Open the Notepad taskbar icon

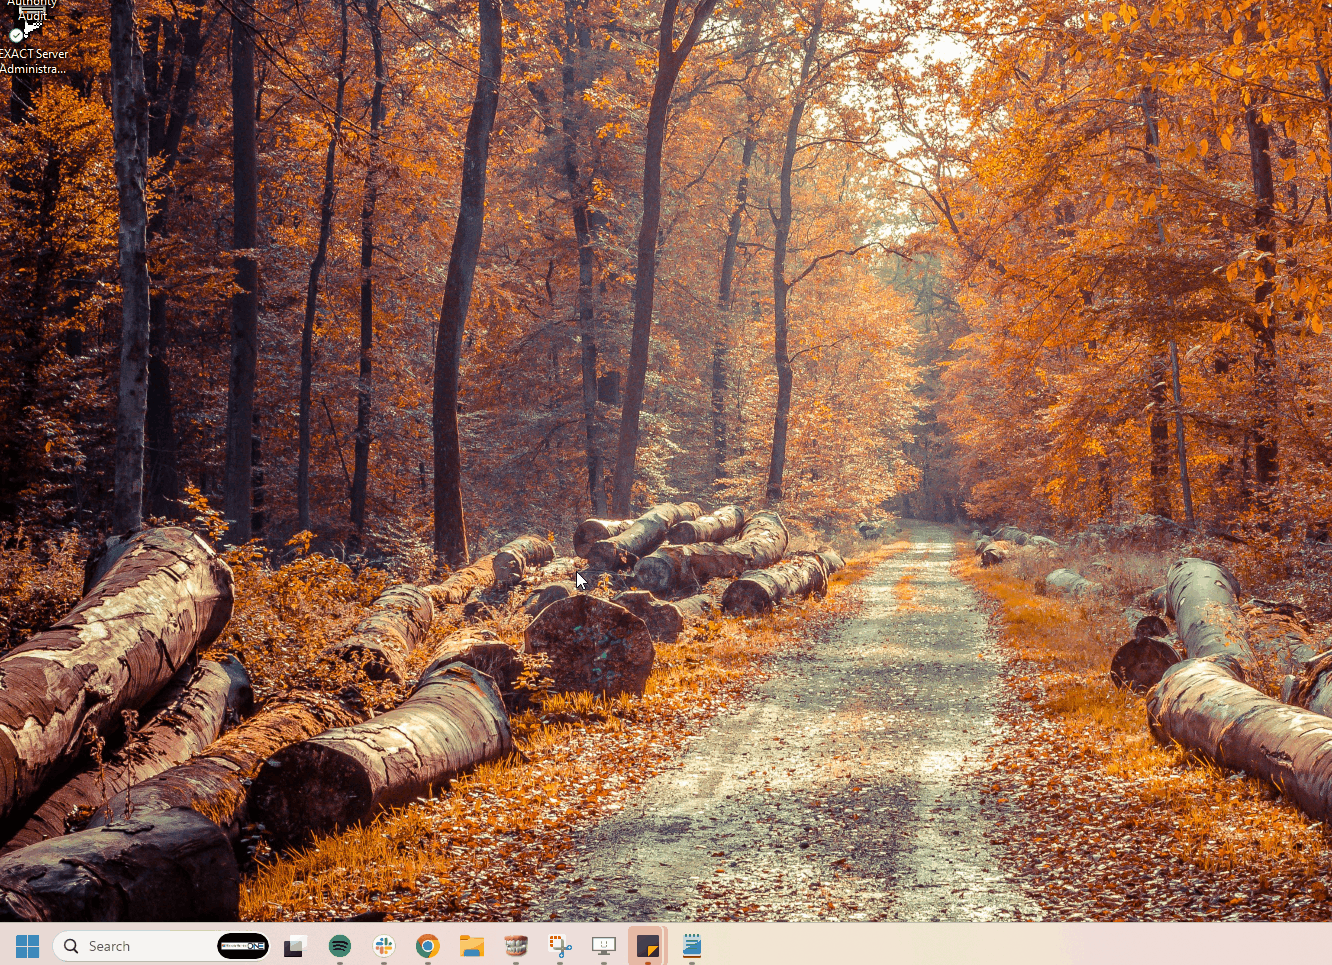click(692, 946)
